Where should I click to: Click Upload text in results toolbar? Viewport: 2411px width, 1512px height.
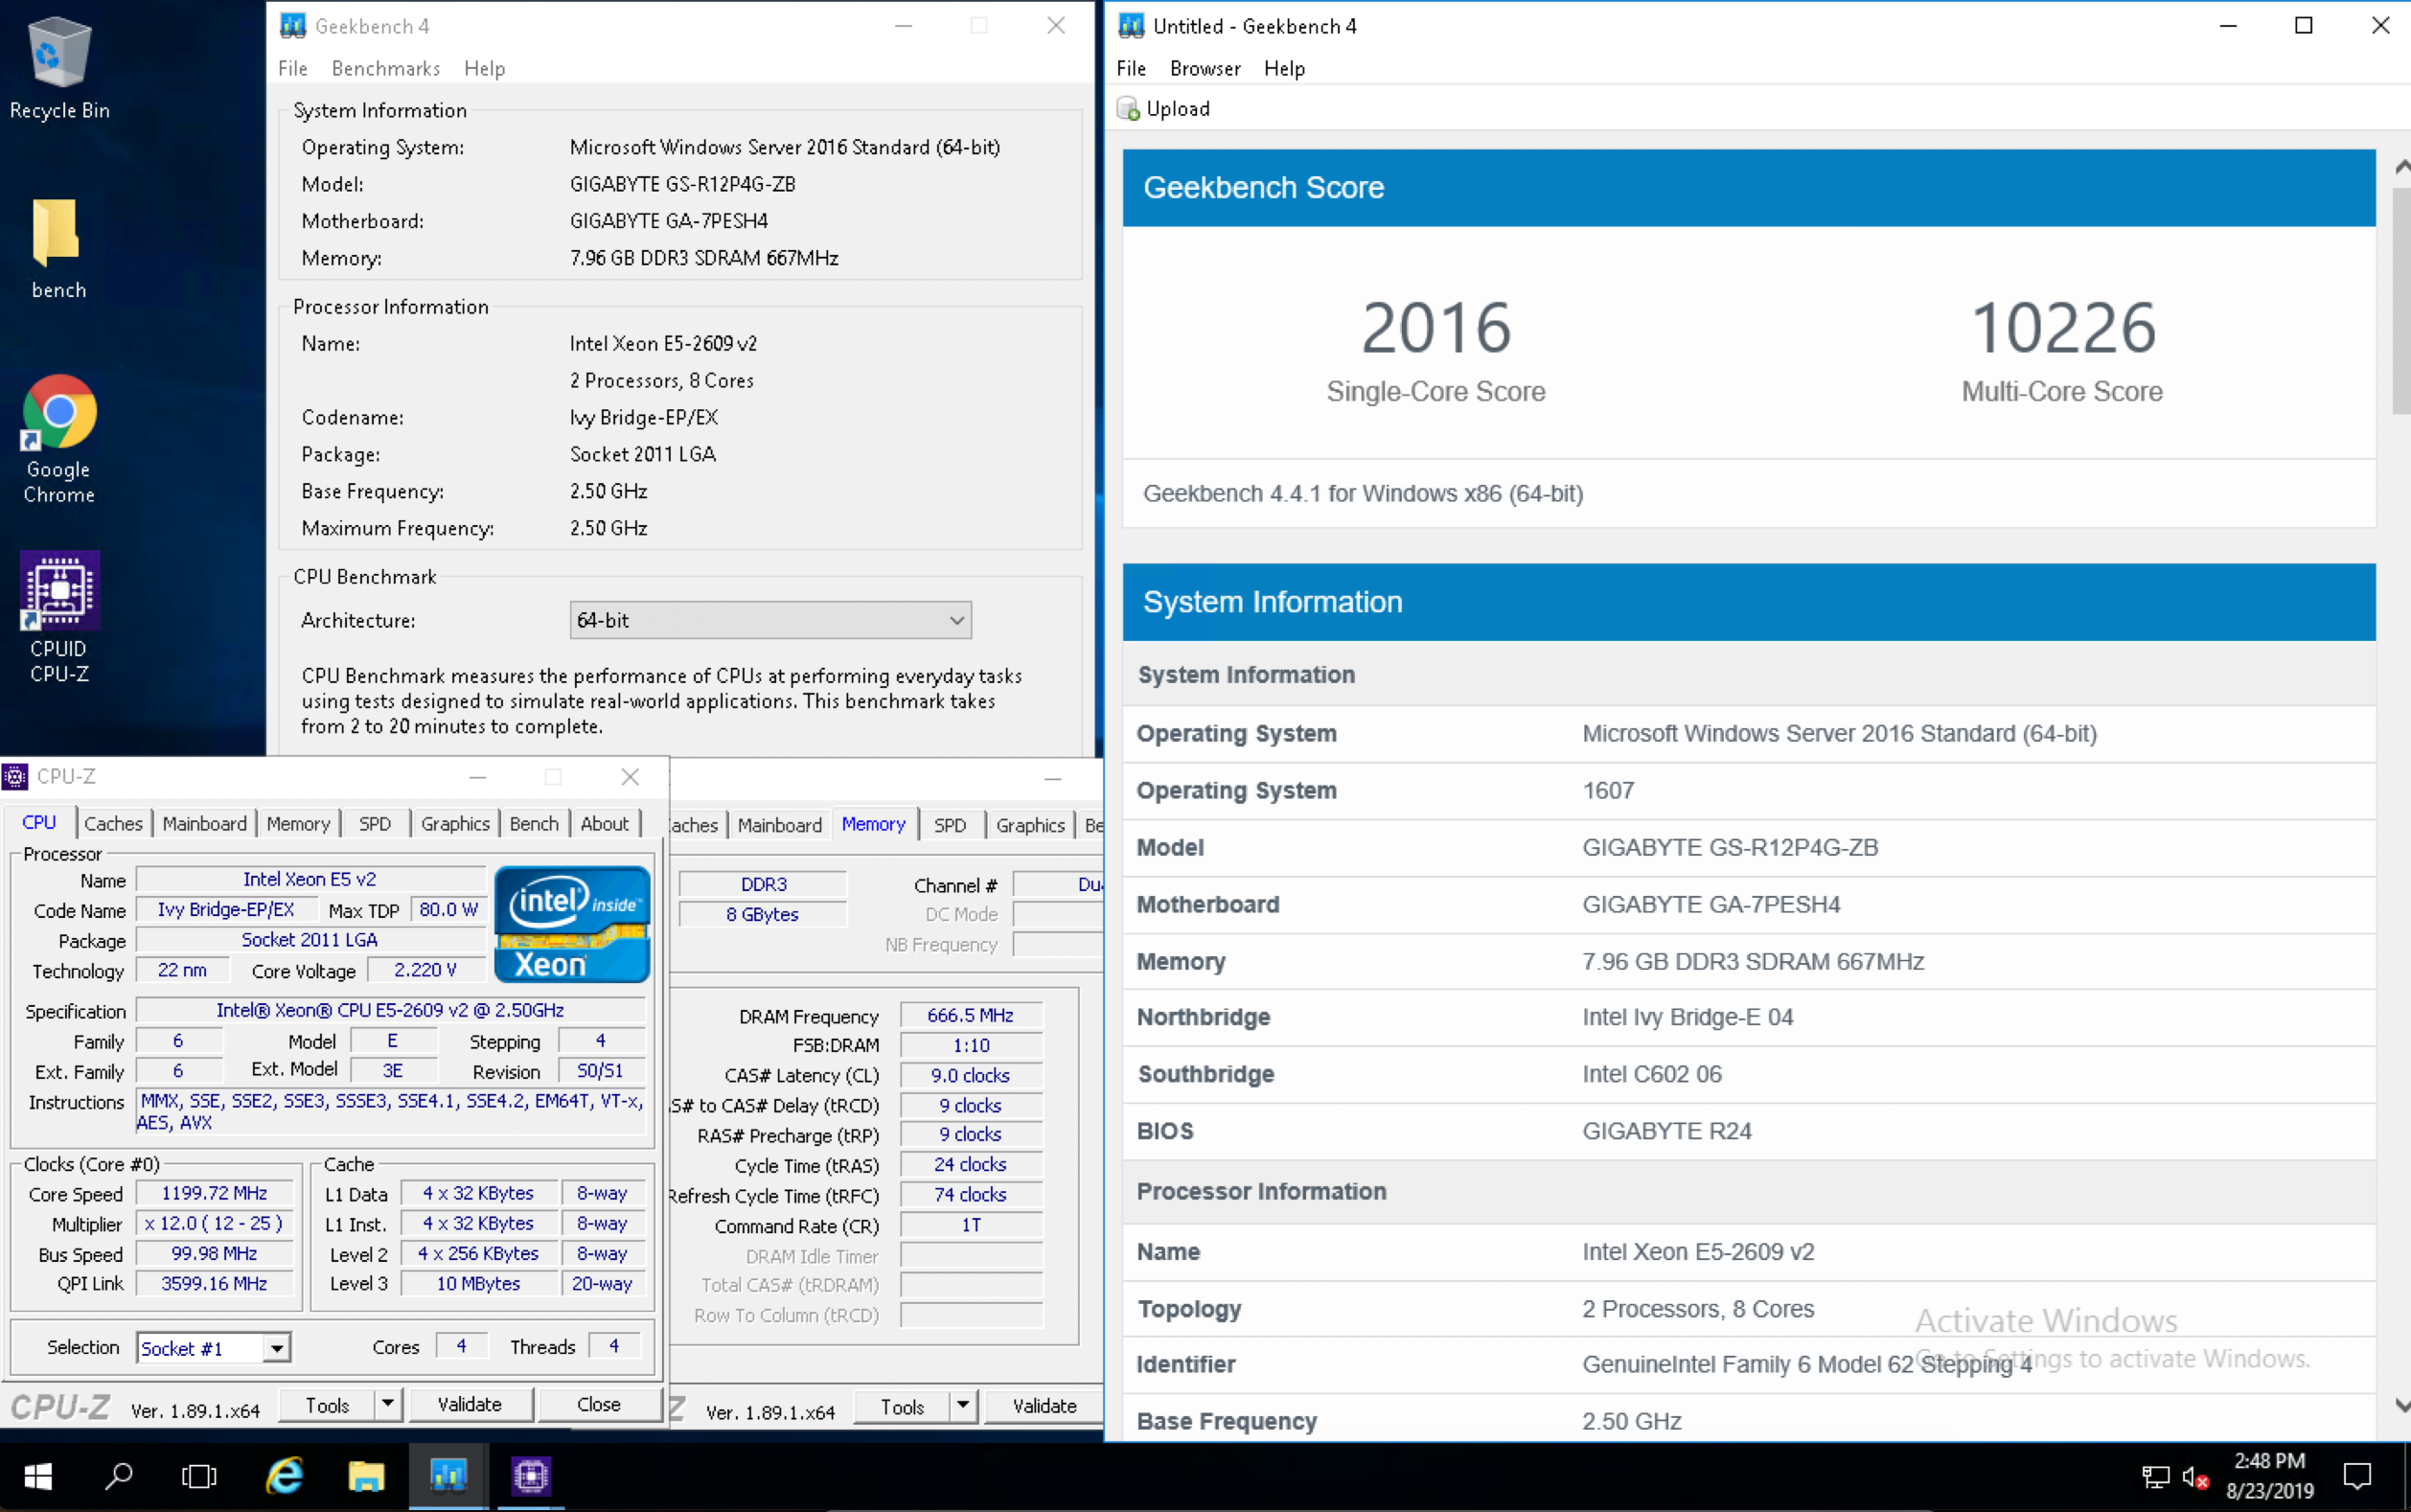coord(1178,108)
